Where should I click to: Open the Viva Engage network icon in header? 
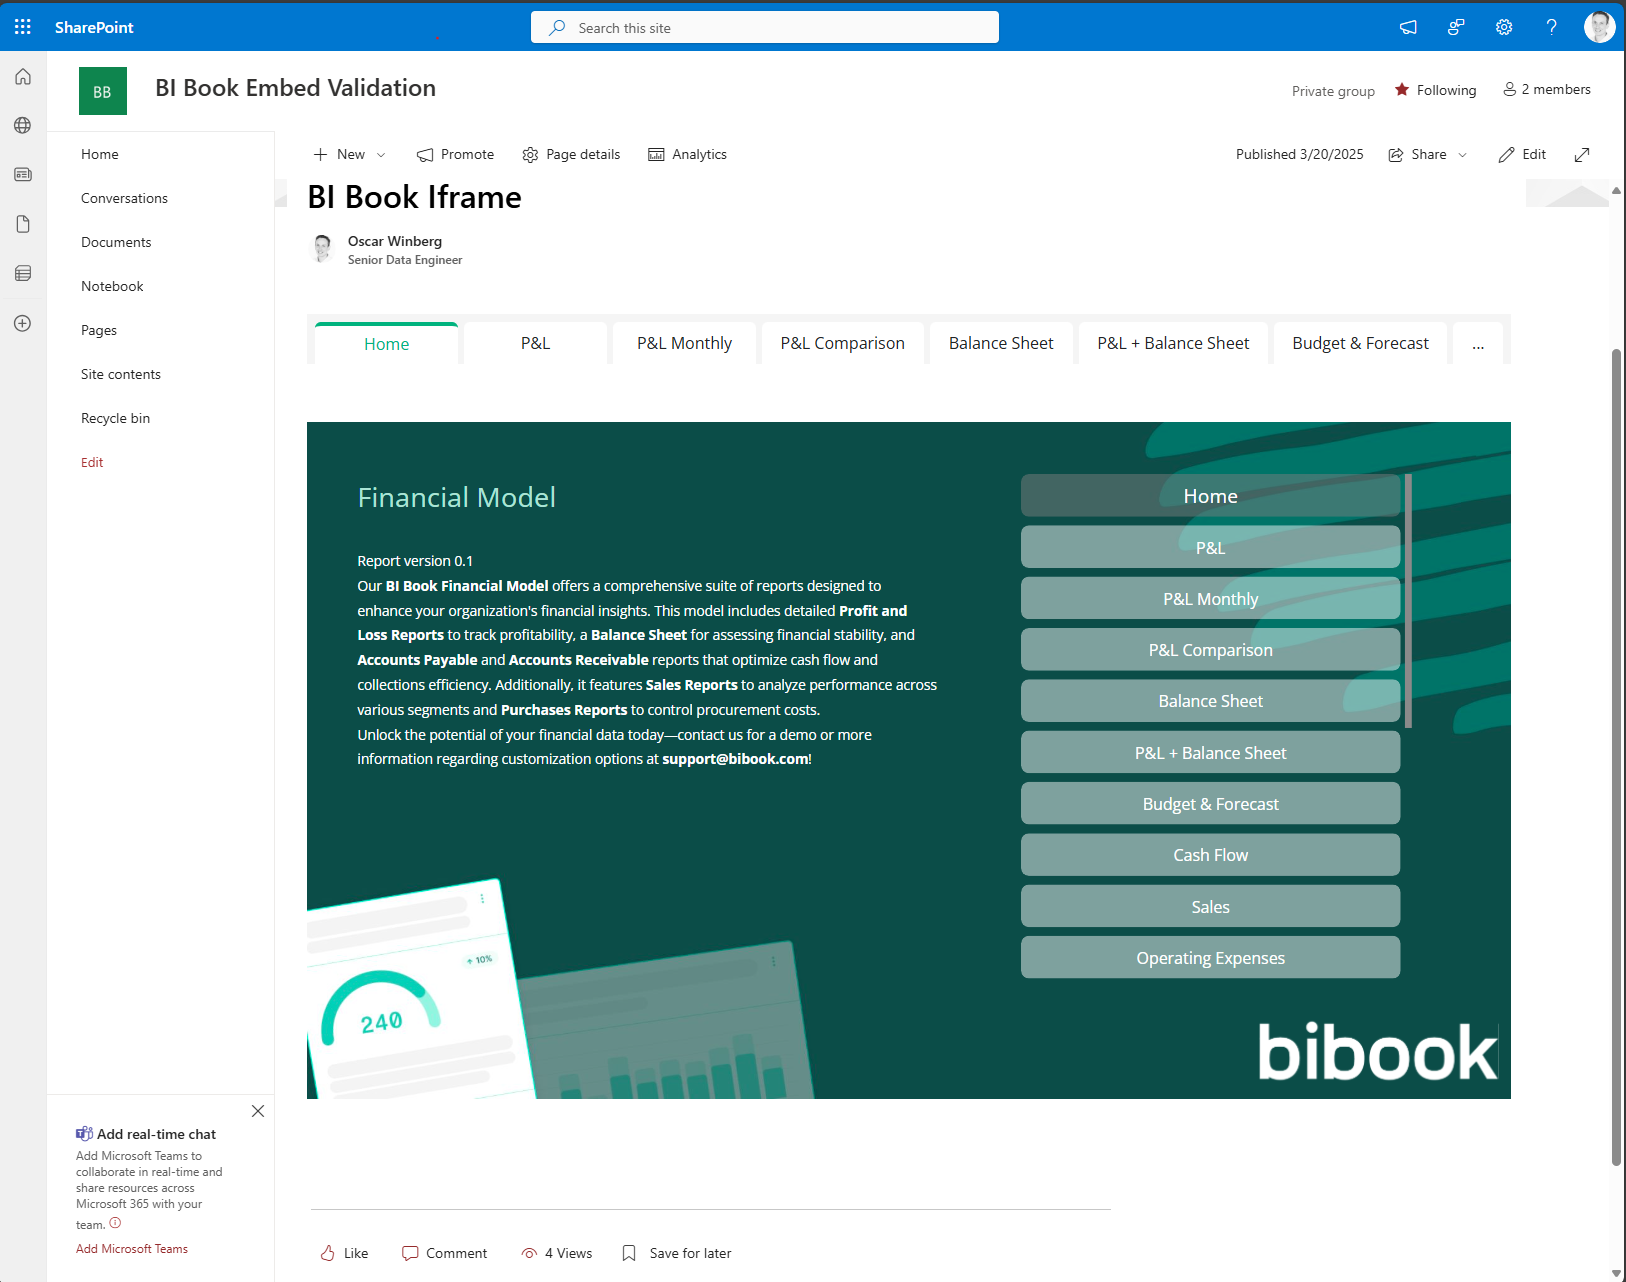(x=1456, y=27)
